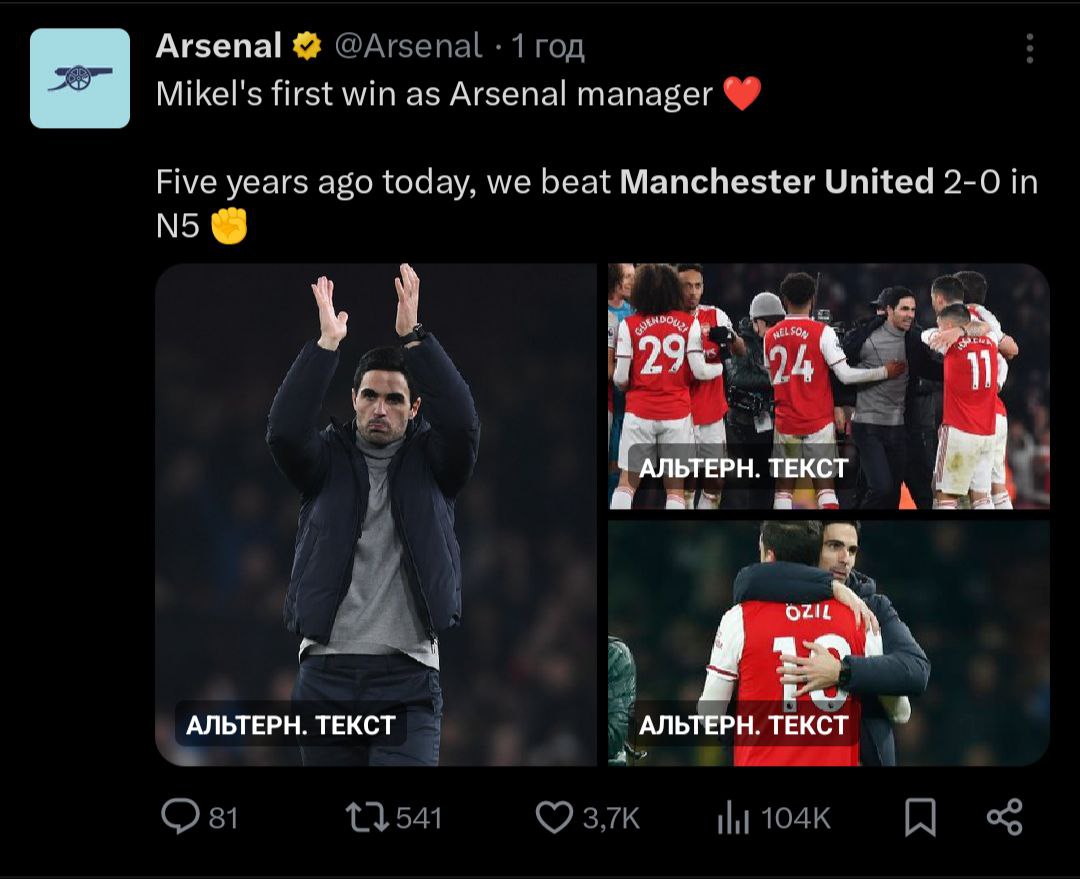Open the three-dot more options menu
This screenshot has height=879, width=1080.
pos(1029,48)
